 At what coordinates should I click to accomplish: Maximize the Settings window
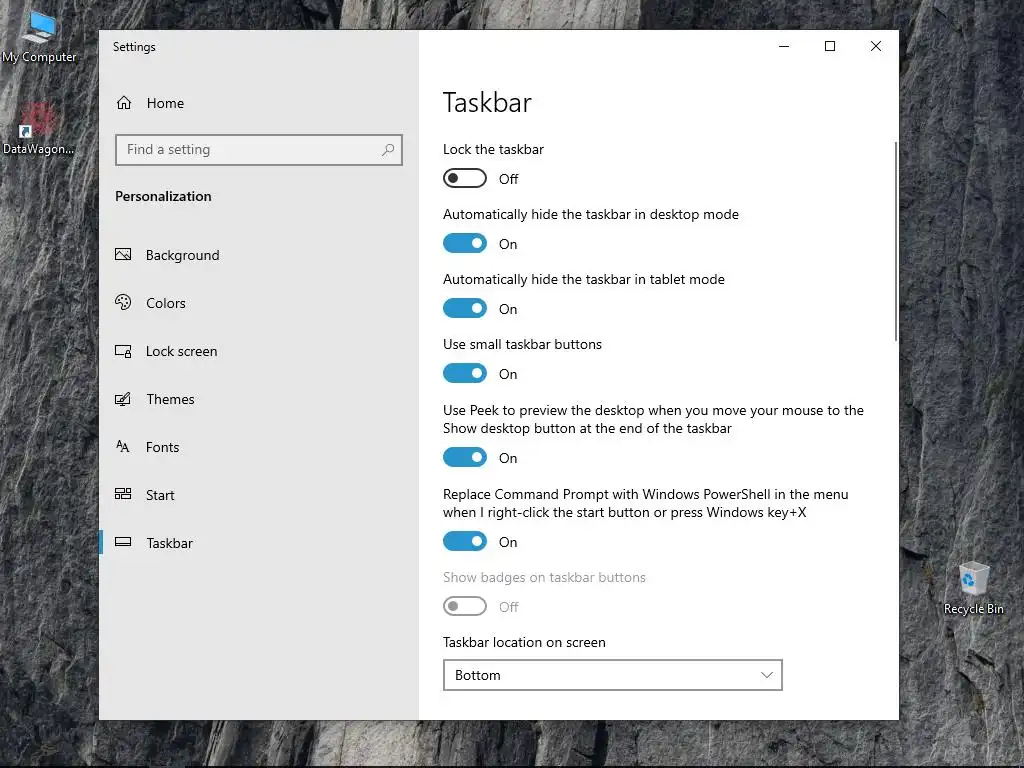pos(829,46)
